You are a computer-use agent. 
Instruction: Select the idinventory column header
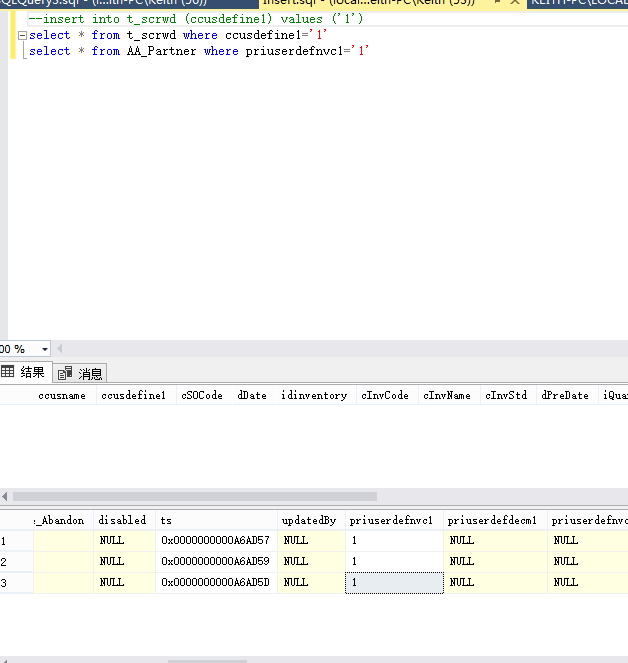pos(314,395)
